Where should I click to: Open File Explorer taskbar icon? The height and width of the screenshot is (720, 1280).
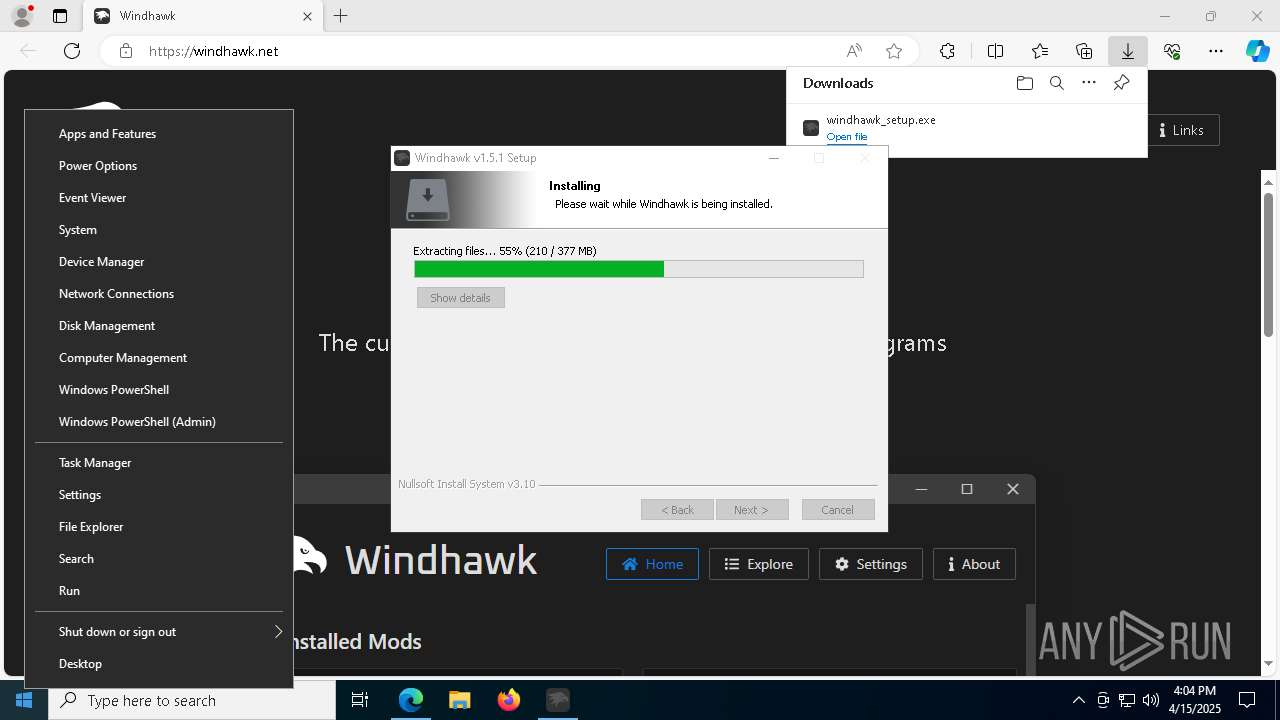pyautogui.click(x=459, y=700)
